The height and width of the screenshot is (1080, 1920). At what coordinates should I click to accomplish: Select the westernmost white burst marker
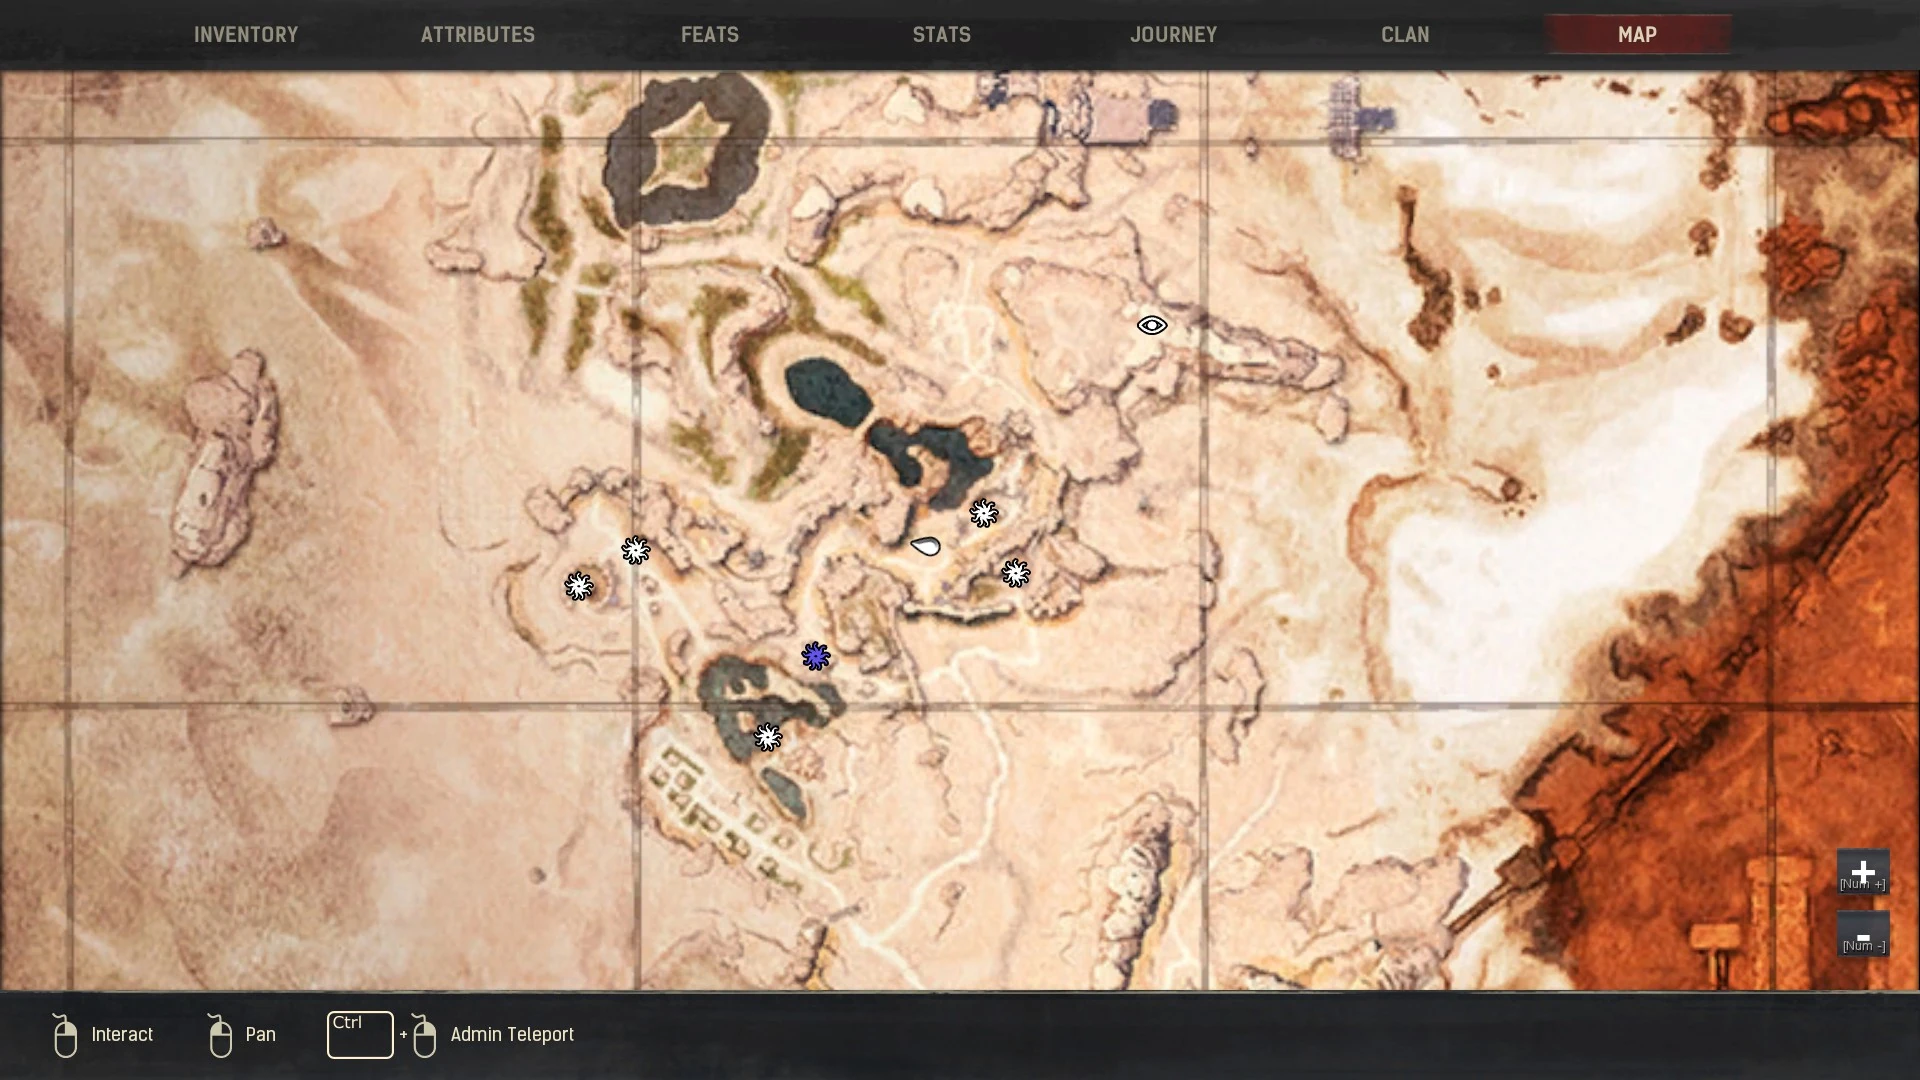578,586
